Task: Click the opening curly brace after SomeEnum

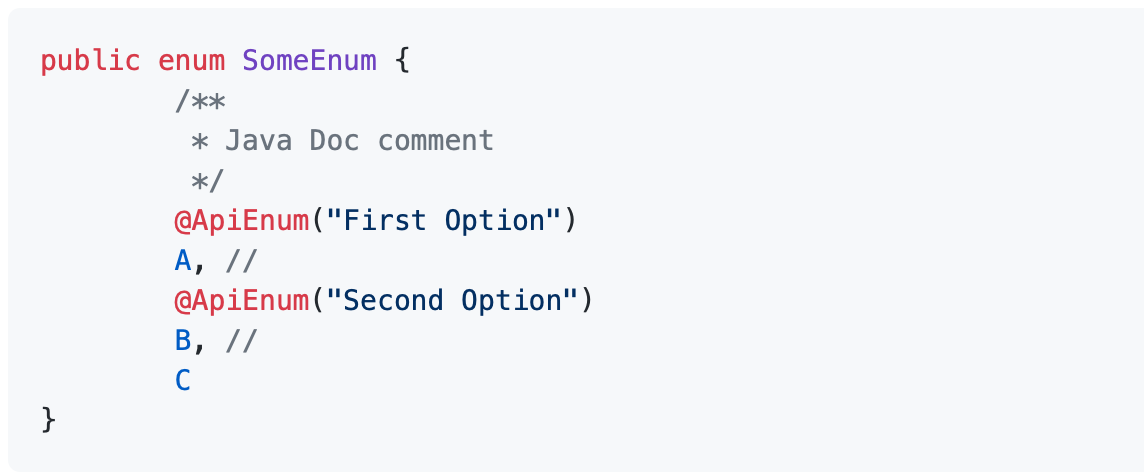Action: tap(402, 61)
